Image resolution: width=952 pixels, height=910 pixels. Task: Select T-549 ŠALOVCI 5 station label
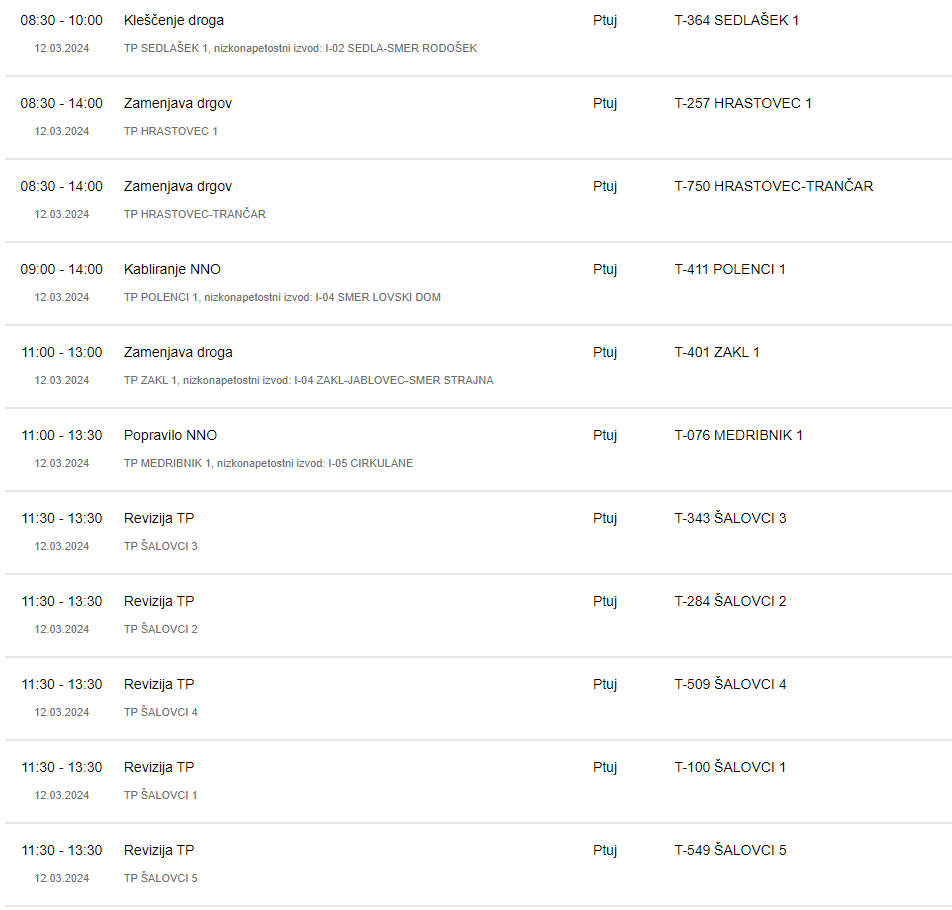730,850
